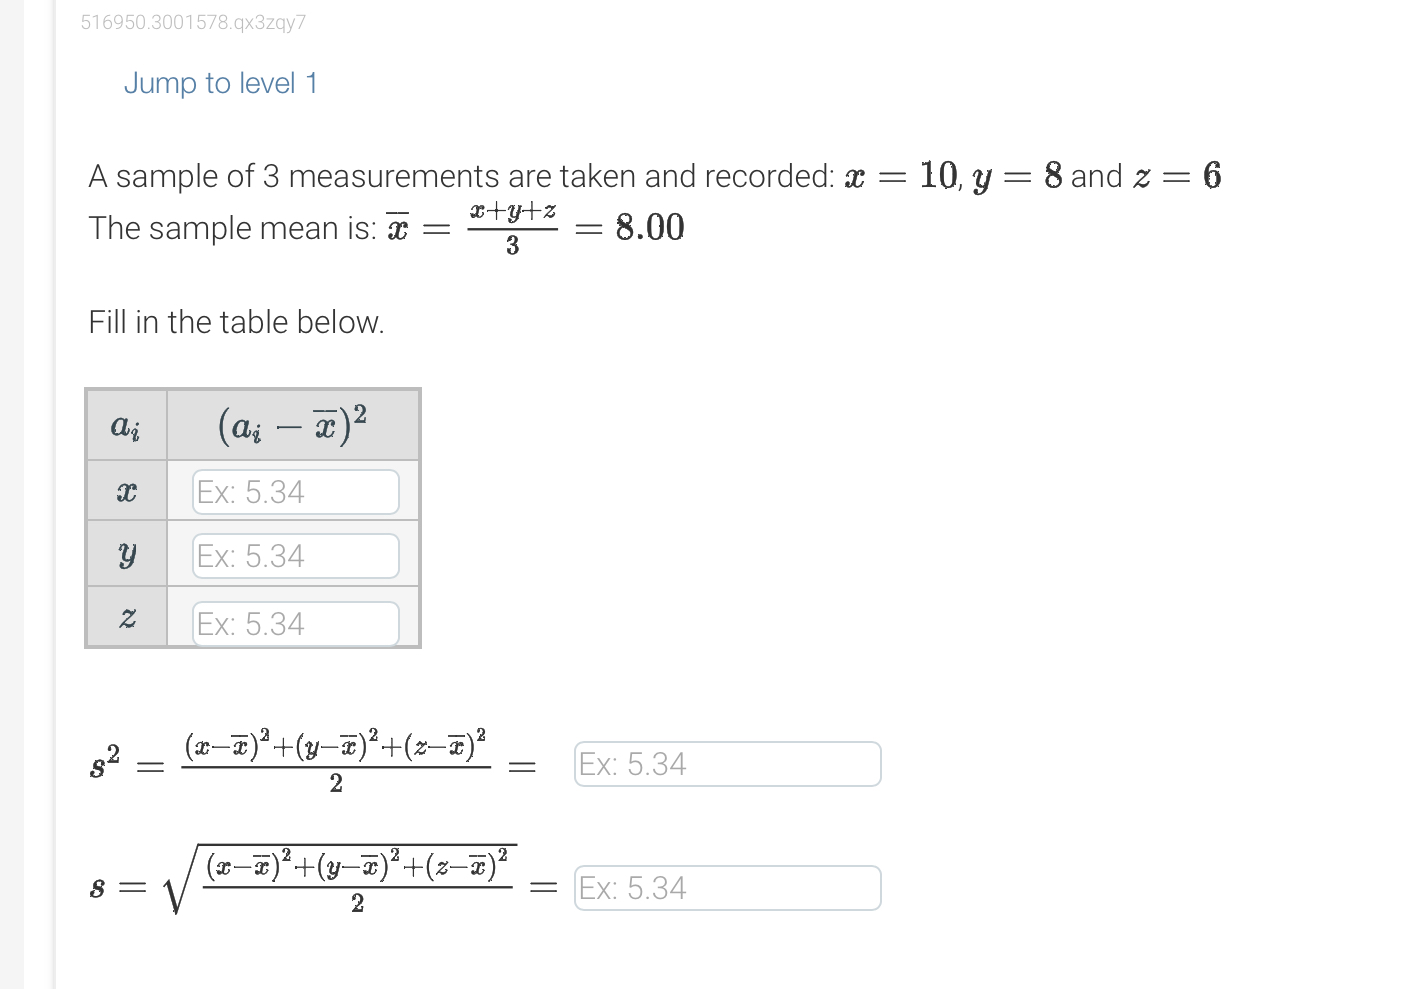Screen dimensions: 1405x989
Task: Click the Fill in the table below text
Action: (236, 321)
